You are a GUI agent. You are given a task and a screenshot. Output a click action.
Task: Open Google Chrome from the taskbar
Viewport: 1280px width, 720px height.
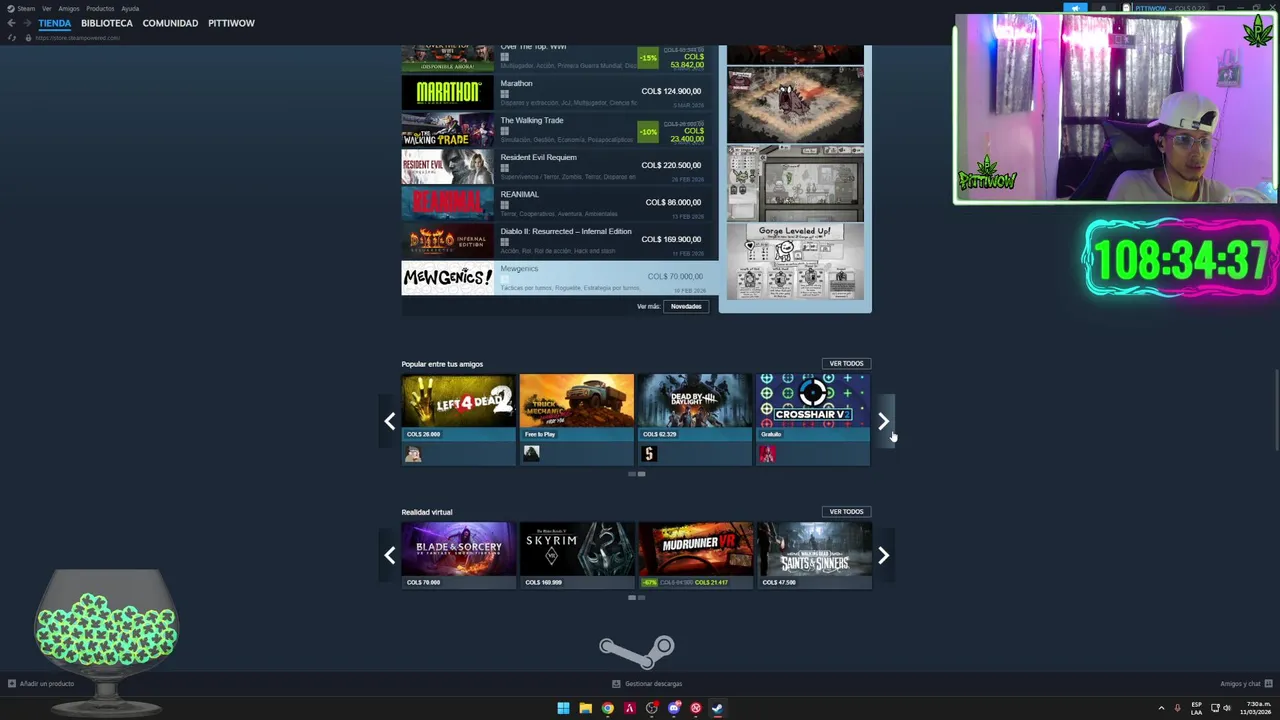point(607,708)
